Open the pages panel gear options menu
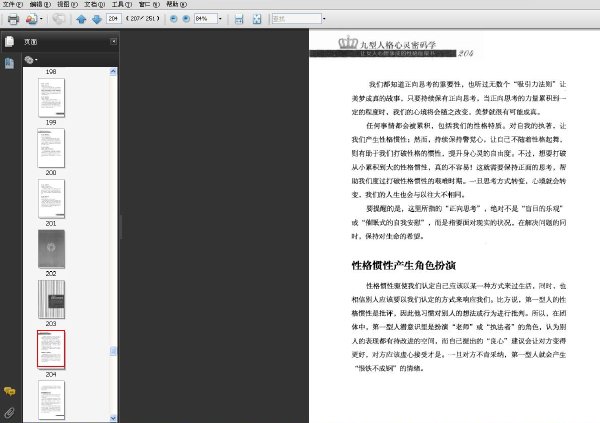The image size is (600, 423). 31,60
